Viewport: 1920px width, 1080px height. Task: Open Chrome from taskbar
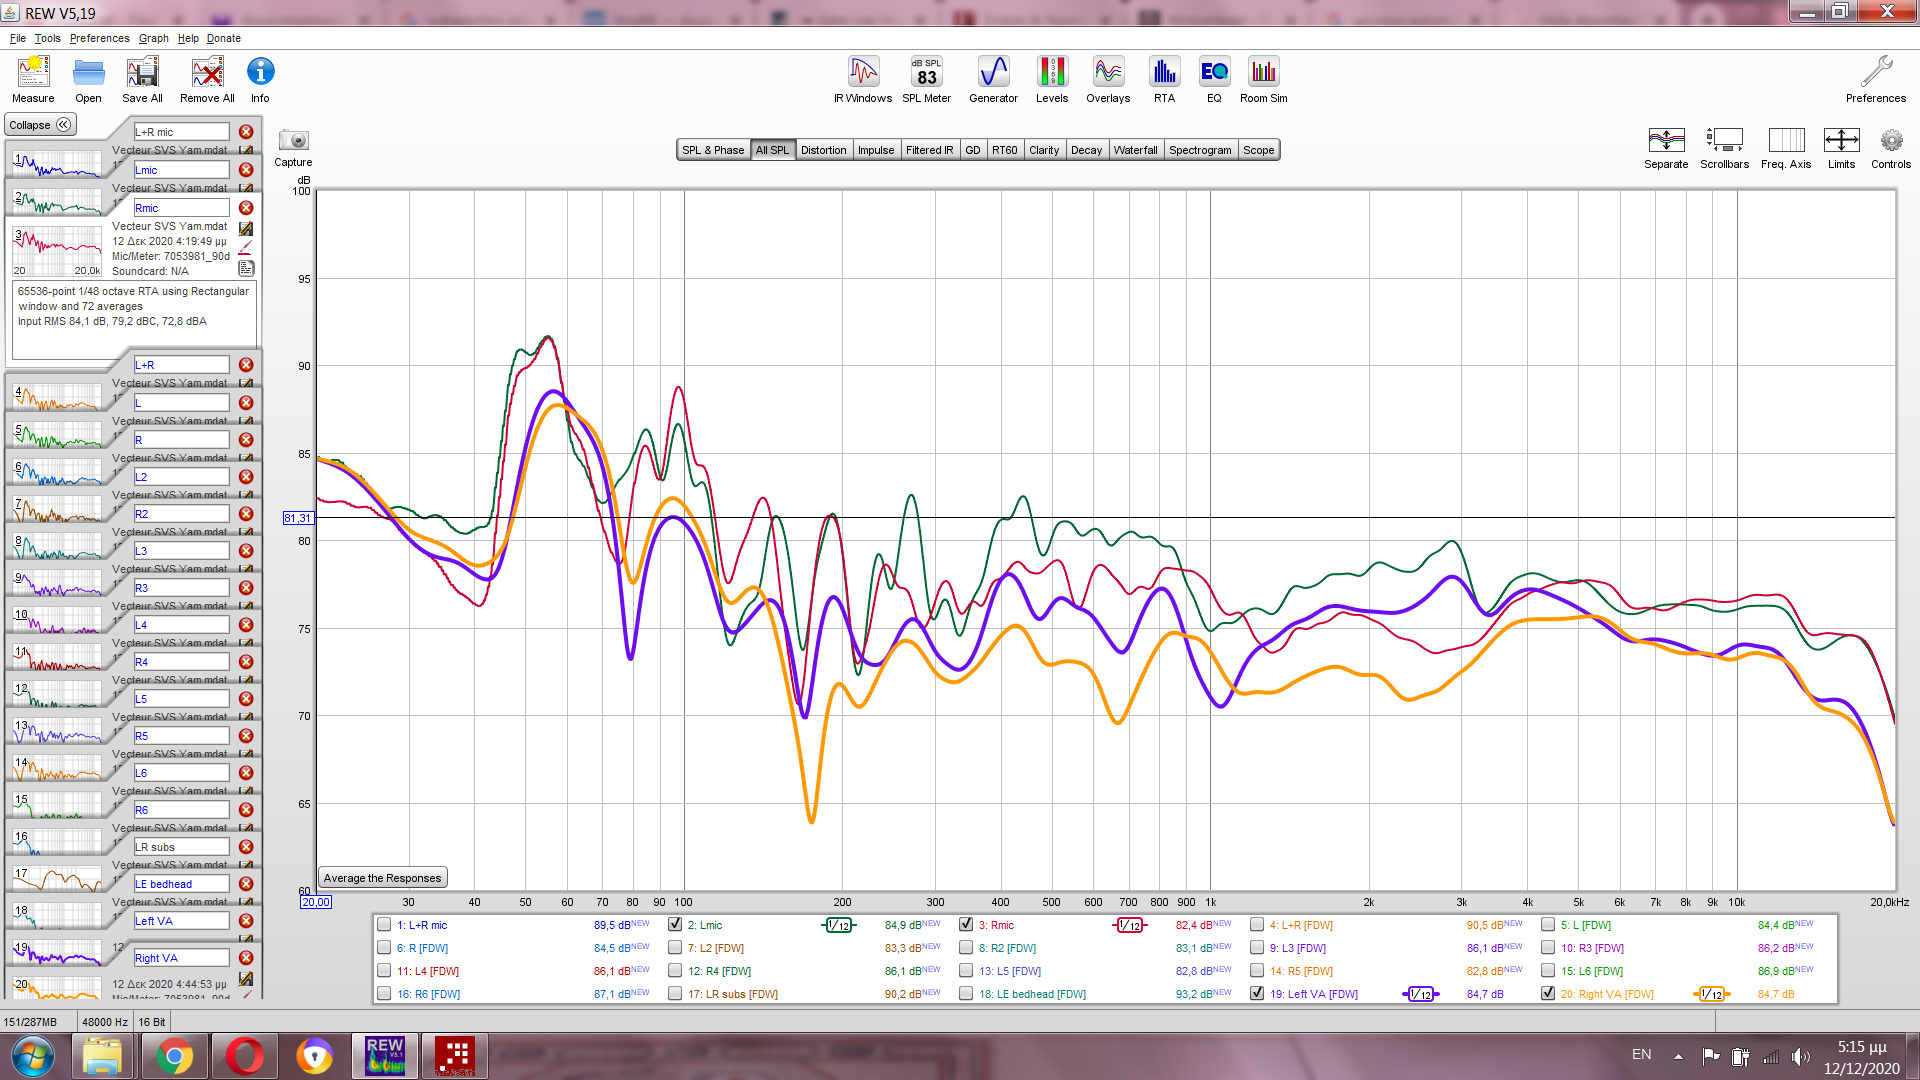(174, 1056)
